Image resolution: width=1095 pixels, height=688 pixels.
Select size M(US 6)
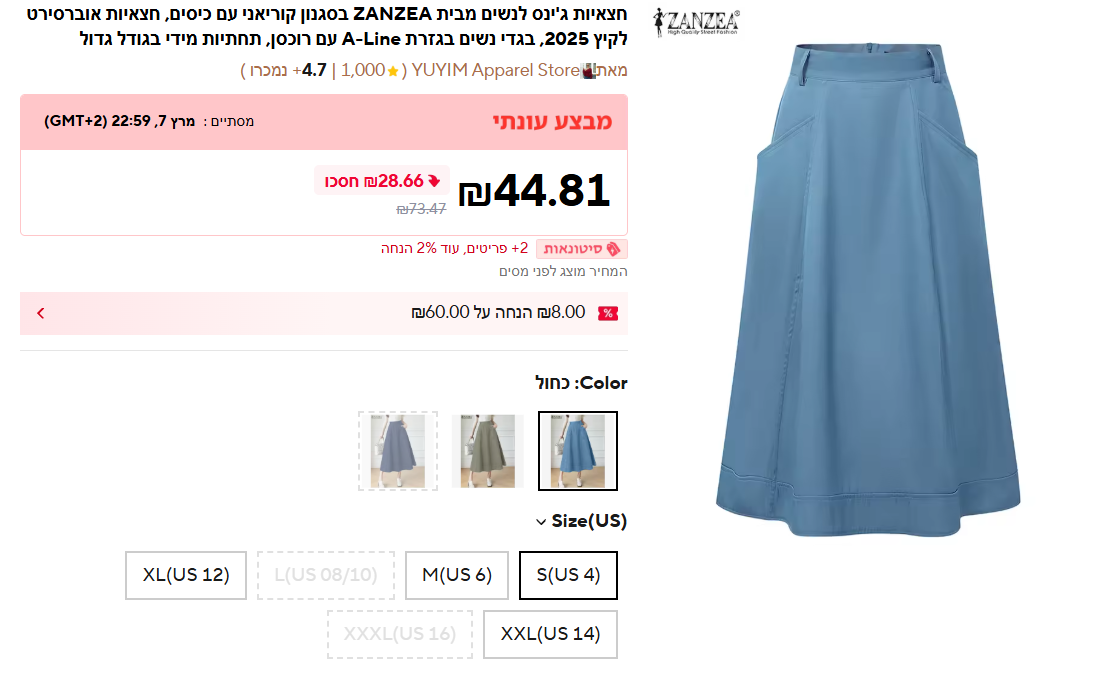tap(457, 575)
